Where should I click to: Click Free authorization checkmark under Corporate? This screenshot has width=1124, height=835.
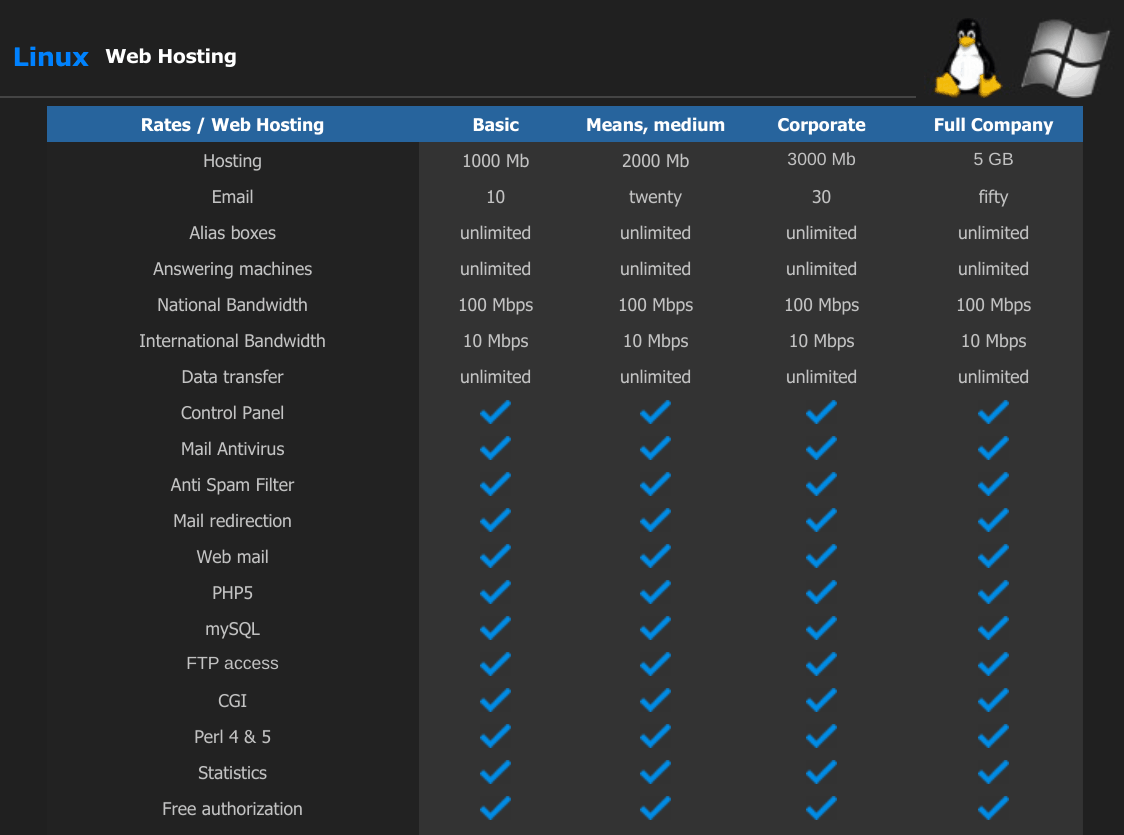pyautogui.click(x=821, y=808)
